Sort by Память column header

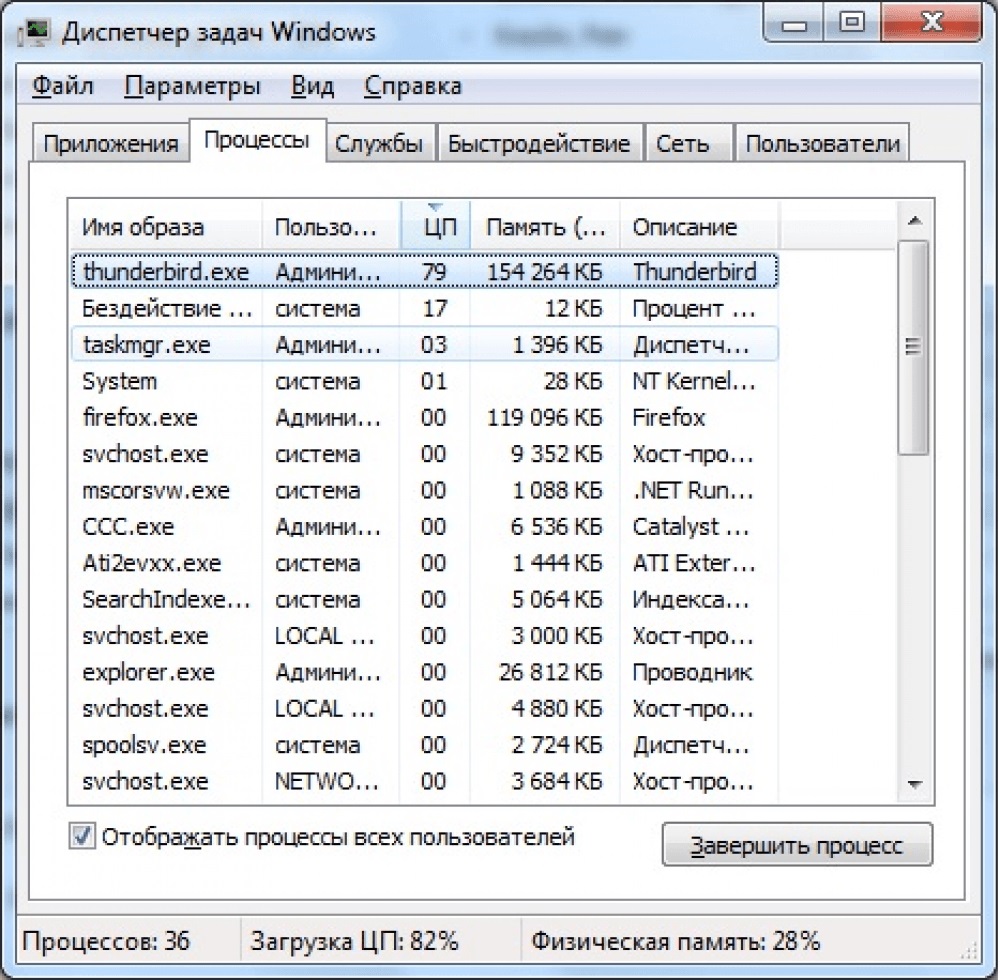click(x=545, y=226)
